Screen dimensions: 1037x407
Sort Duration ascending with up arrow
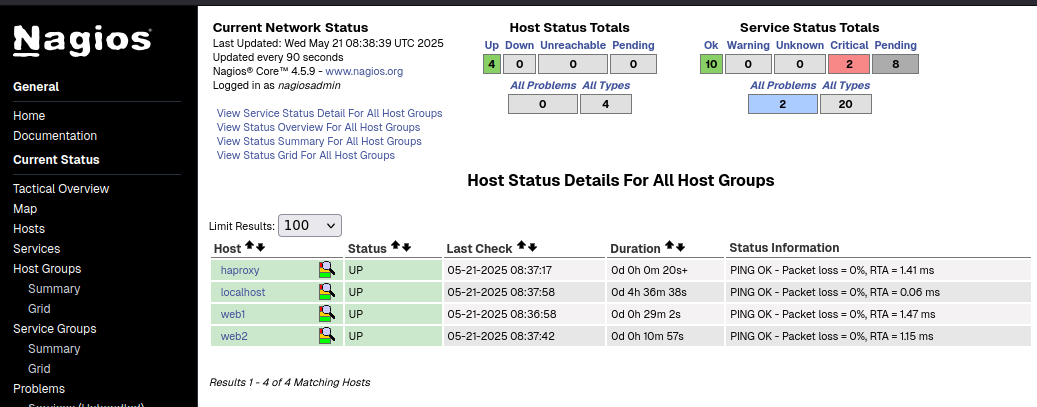pyautogui.click(x=669, y=246)
